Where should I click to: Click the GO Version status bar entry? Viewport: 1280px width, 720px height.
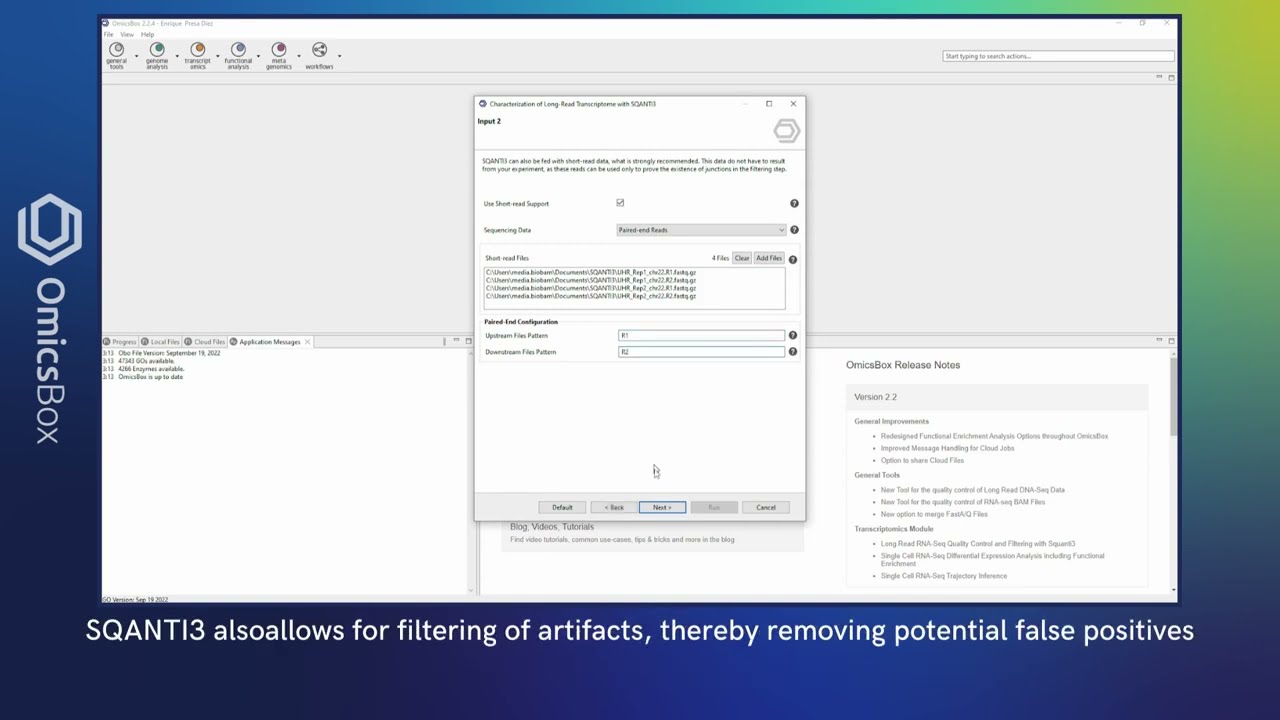click(135, 599)
